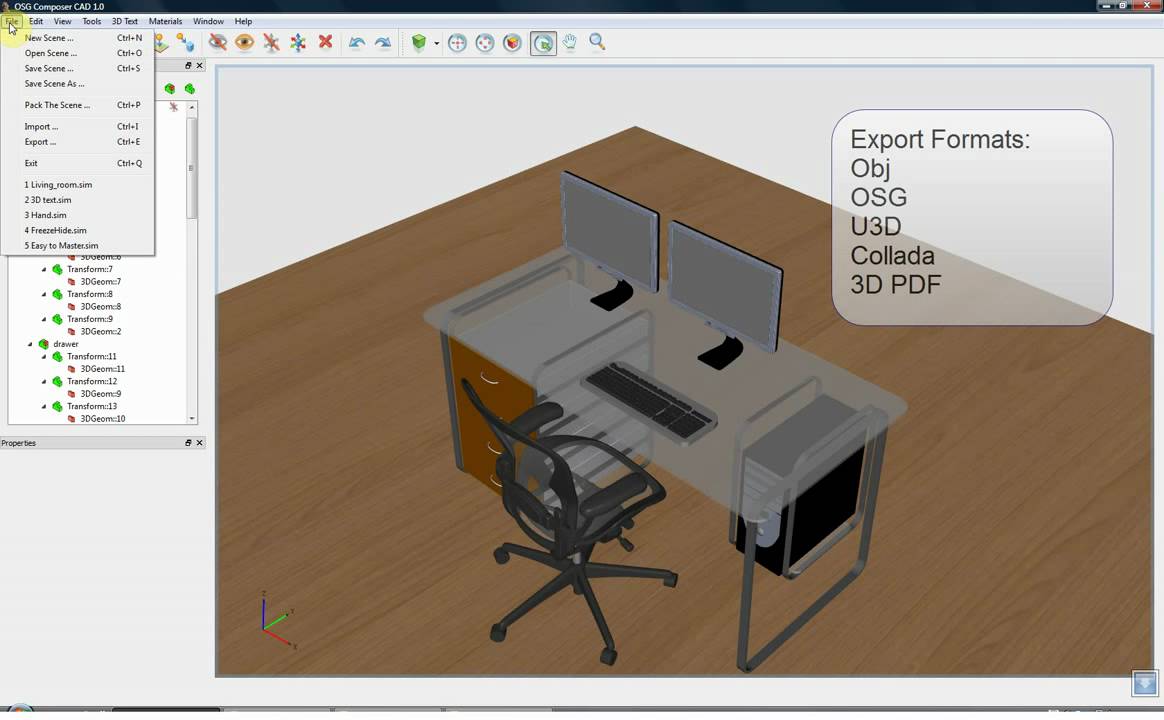Toggle the active selection cursor tool
The height and width of the screenshot is (720, 1164).
543,43
